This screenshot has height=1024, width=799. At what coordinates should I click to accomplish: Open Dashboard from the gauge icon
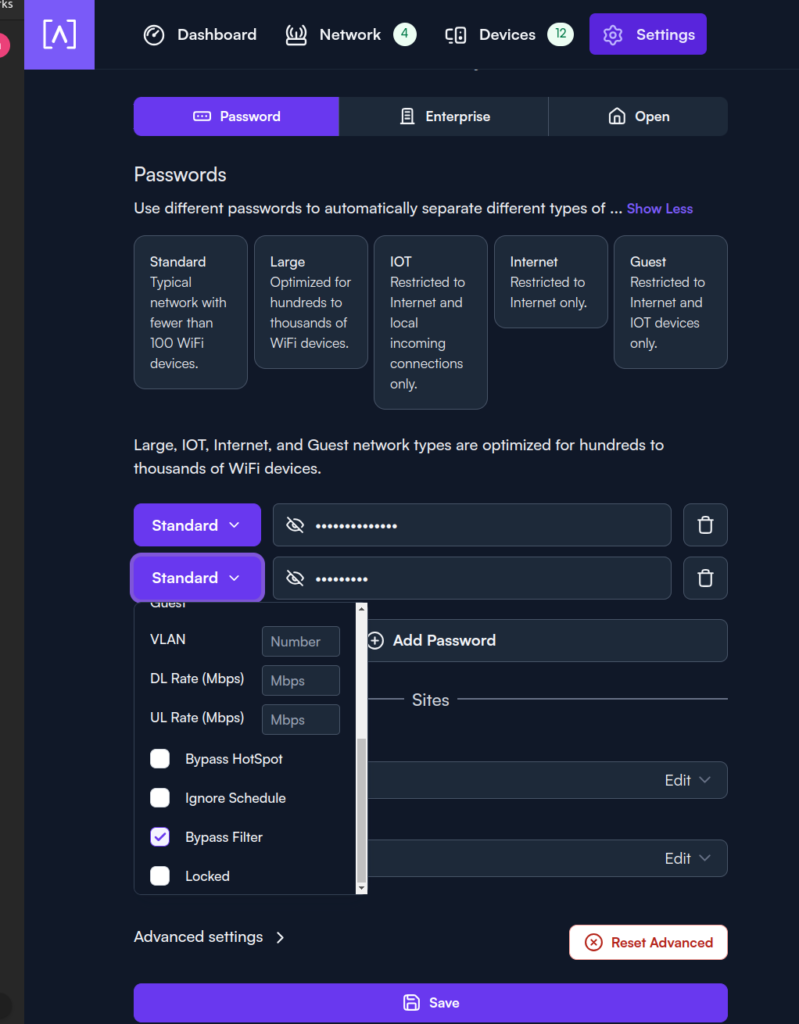point(153,35)
